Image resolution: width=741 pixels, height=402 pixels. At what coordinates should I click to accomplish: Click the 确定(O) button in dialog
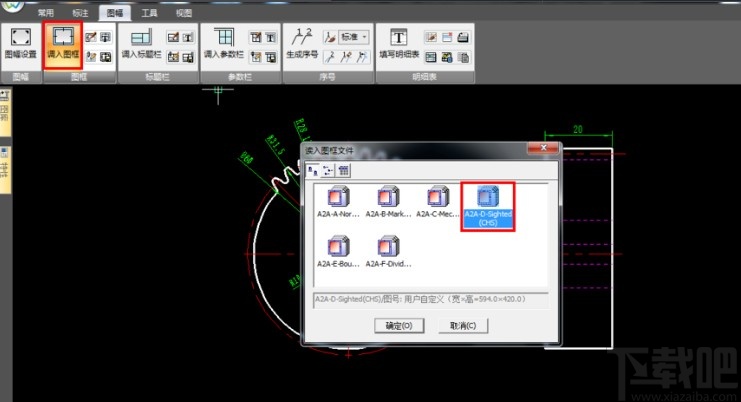(x=399, y=325)
